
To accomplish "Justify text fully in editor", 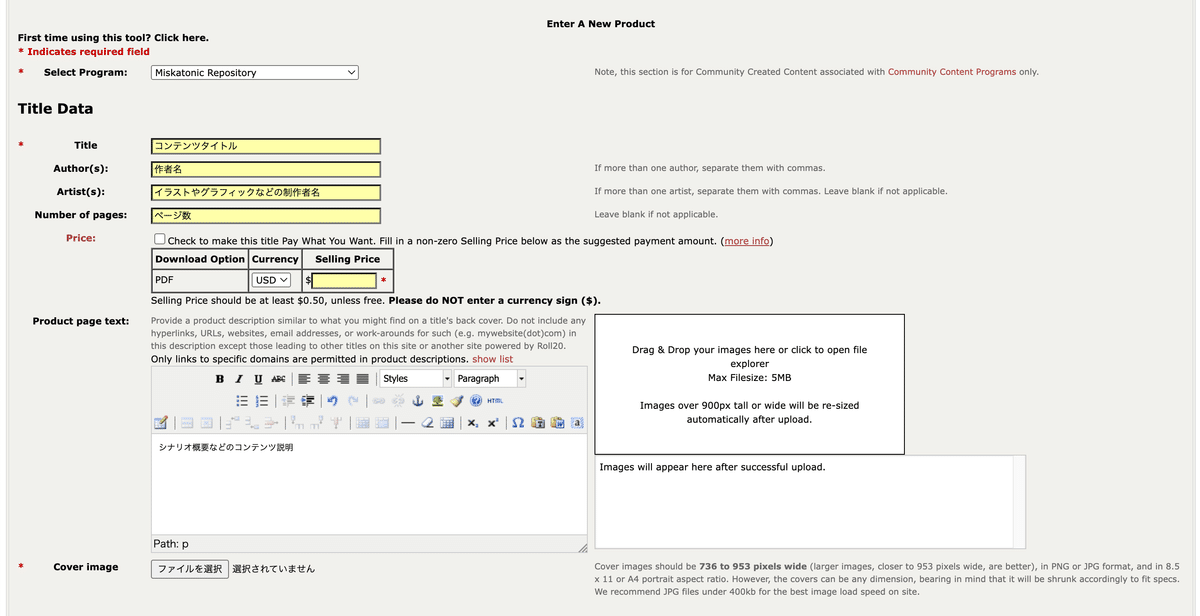I will click(x=362, y=379).
